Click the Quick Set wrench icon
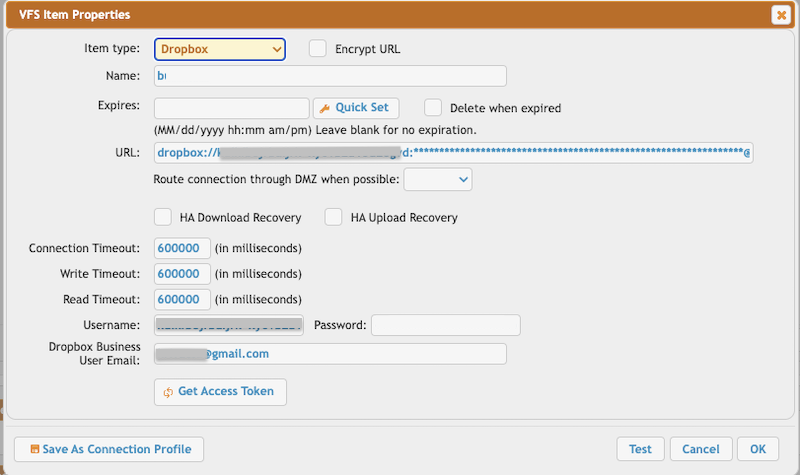Viewport: 800px width, 475px height. [324, 108]
